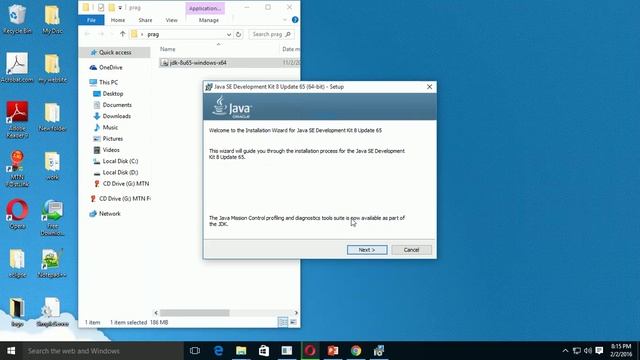The image size is (640, 360).
Task: Select Free Download desktop shortcut
Action: coord(52,218)
